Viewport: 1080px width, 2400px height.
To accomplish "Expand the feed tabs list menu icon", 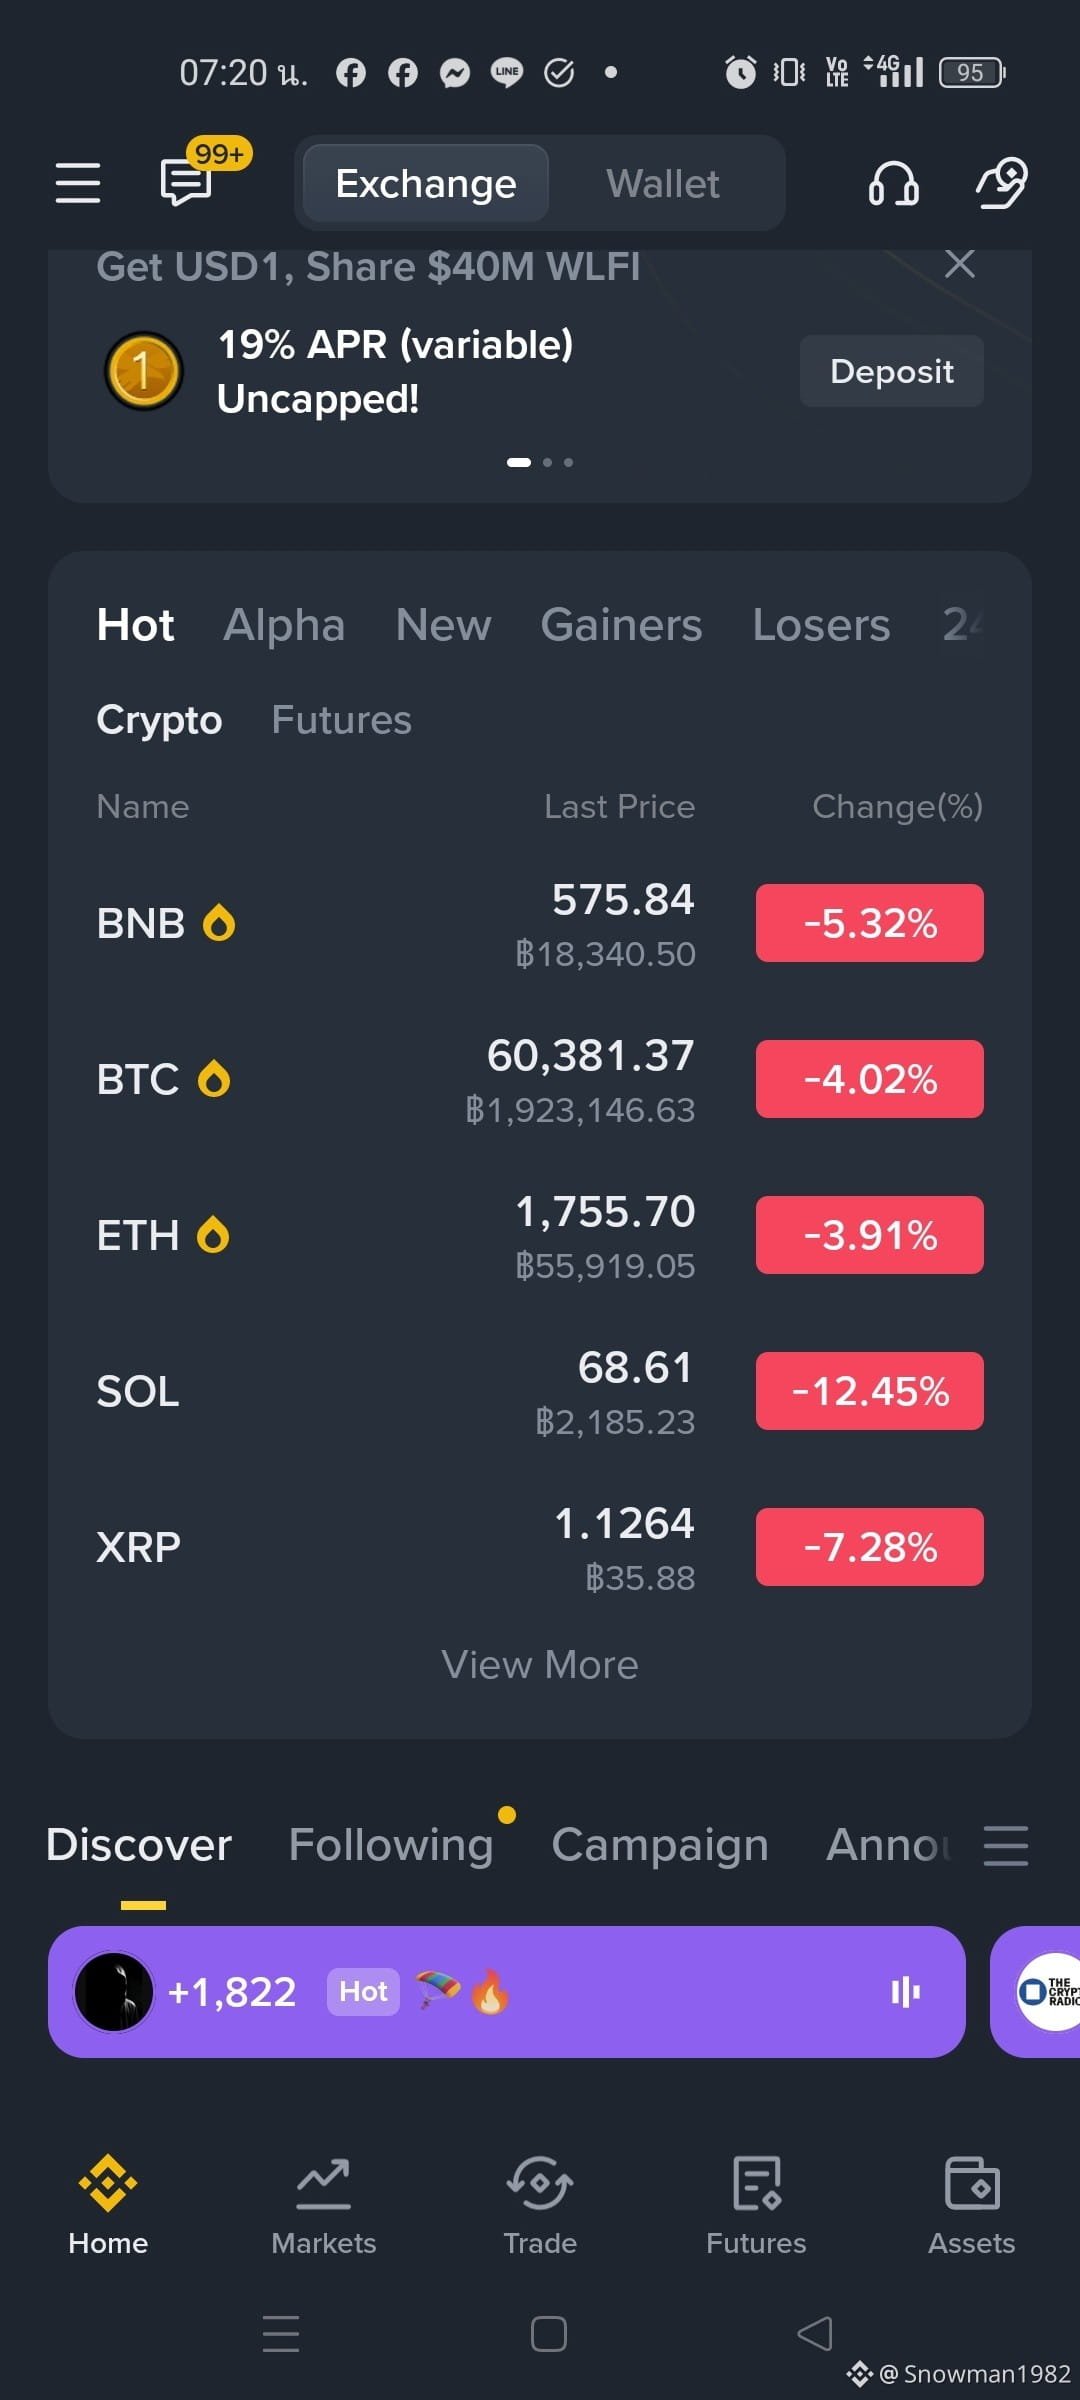I will tap(1005, 1845).
